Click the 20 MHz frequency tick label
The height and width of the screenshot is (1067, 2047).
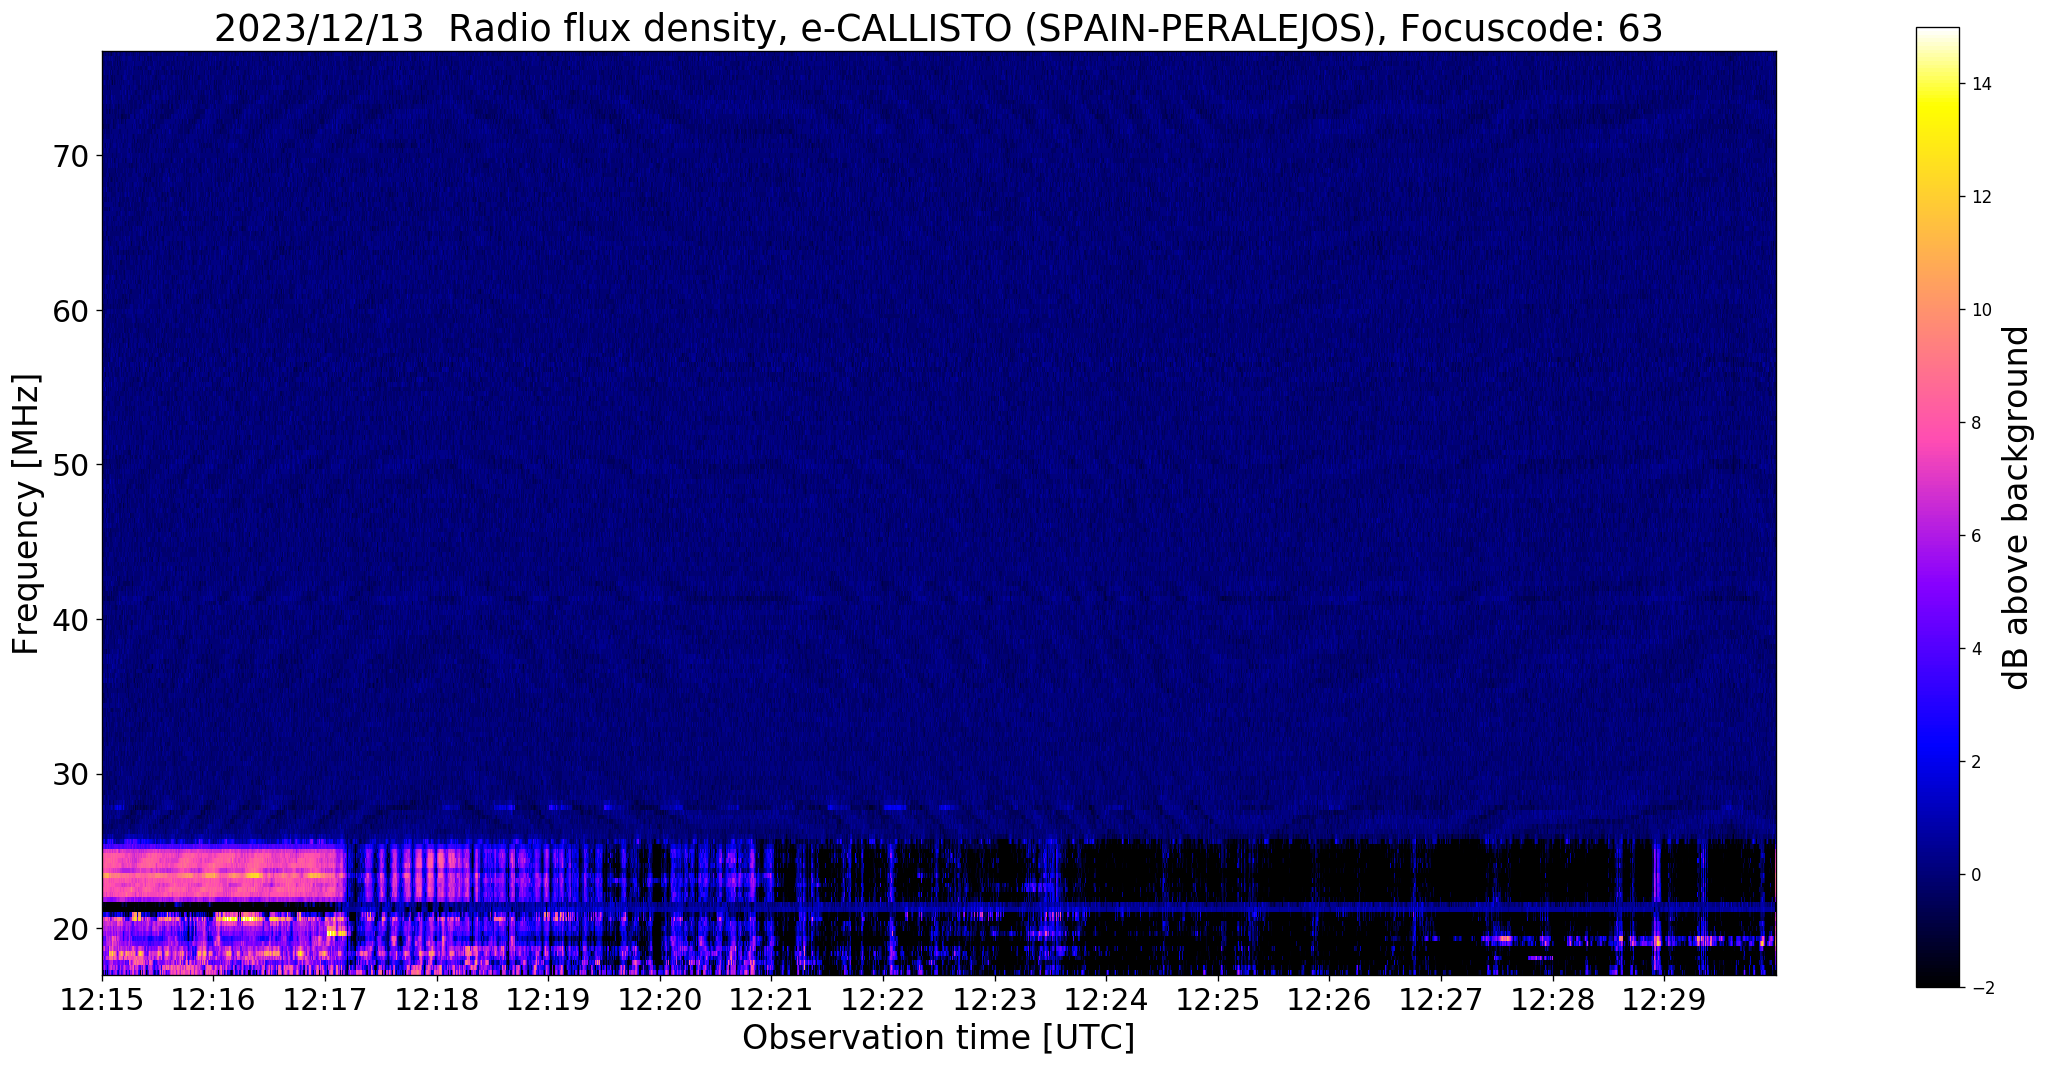click(69, 929)
